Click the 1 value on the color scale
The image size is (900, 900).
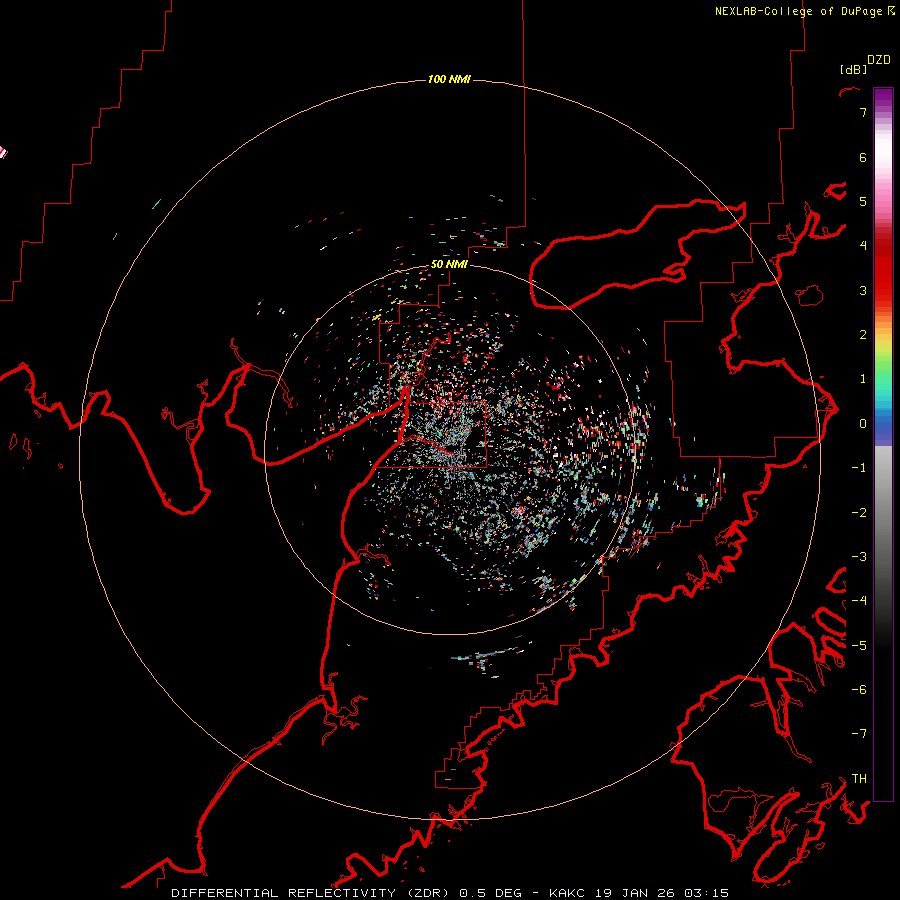[863, 379]
